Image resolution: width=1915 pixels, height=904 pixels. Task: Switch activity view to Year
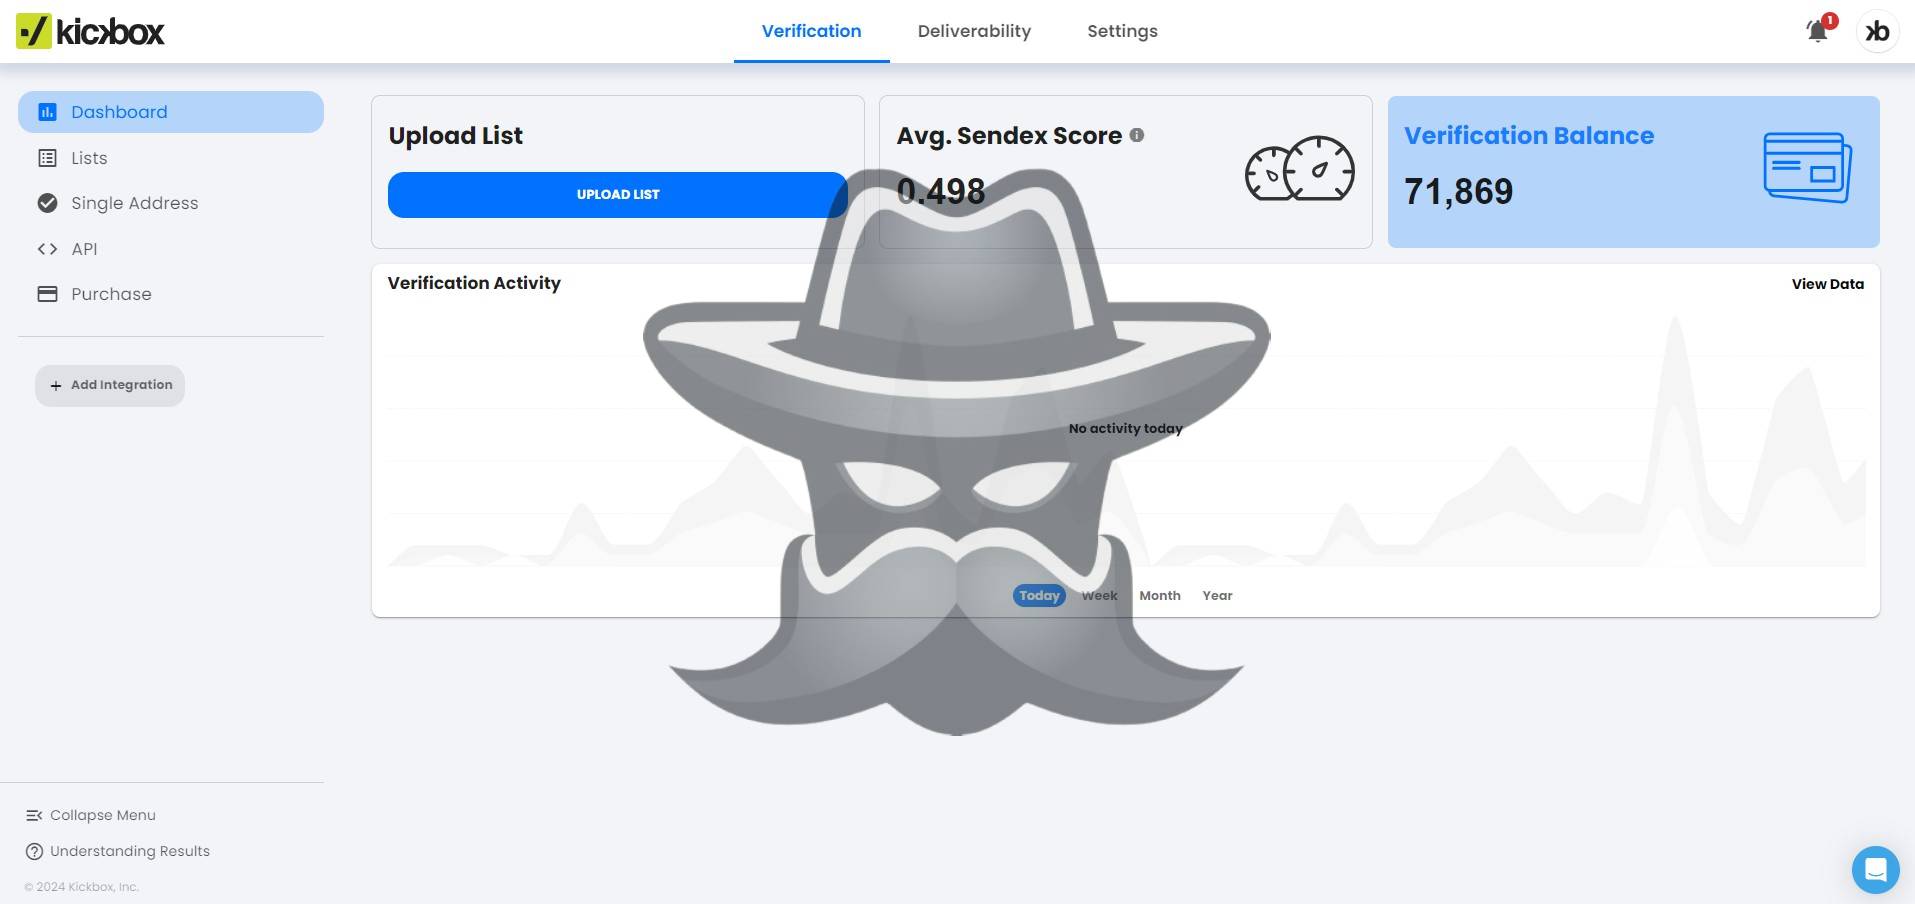(1217, 595)
